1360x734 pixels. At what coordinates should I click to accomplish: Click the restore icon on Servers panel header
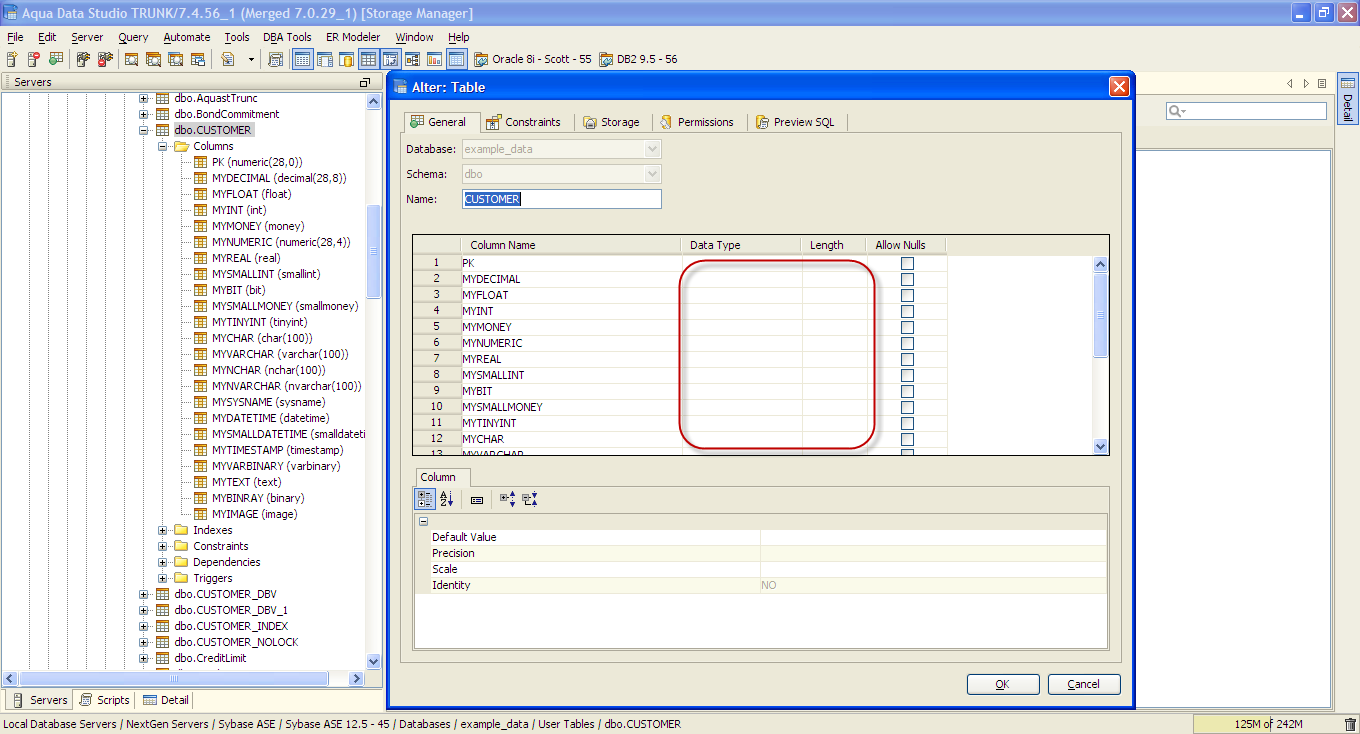pos(364,83)
